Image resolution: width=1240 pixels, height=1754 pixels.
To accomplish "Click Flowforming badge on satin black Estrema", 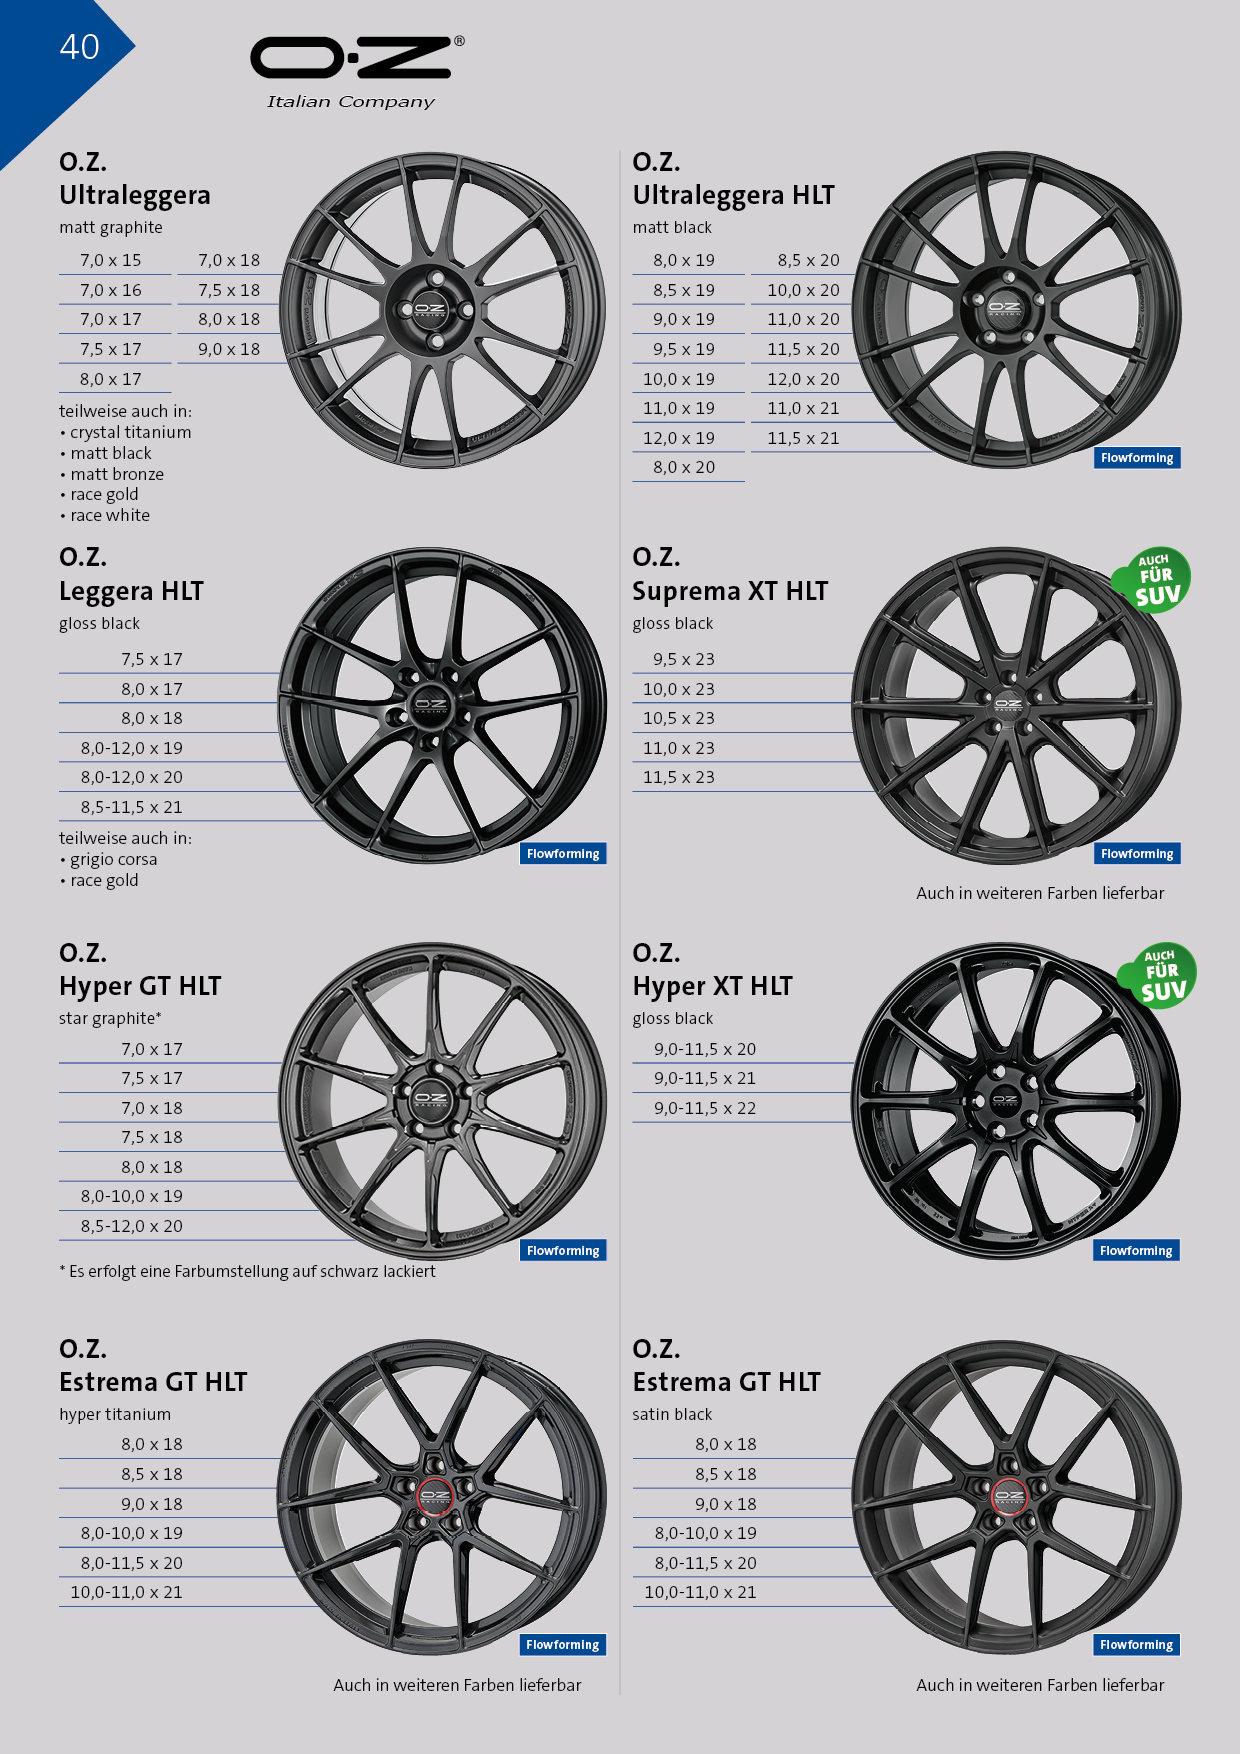I will (1136, 1645).
